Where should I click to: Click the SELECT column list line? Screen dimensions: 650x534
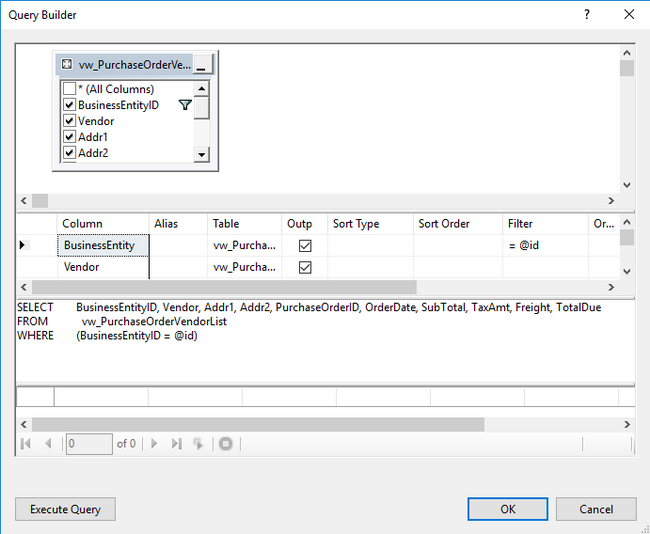309,307
